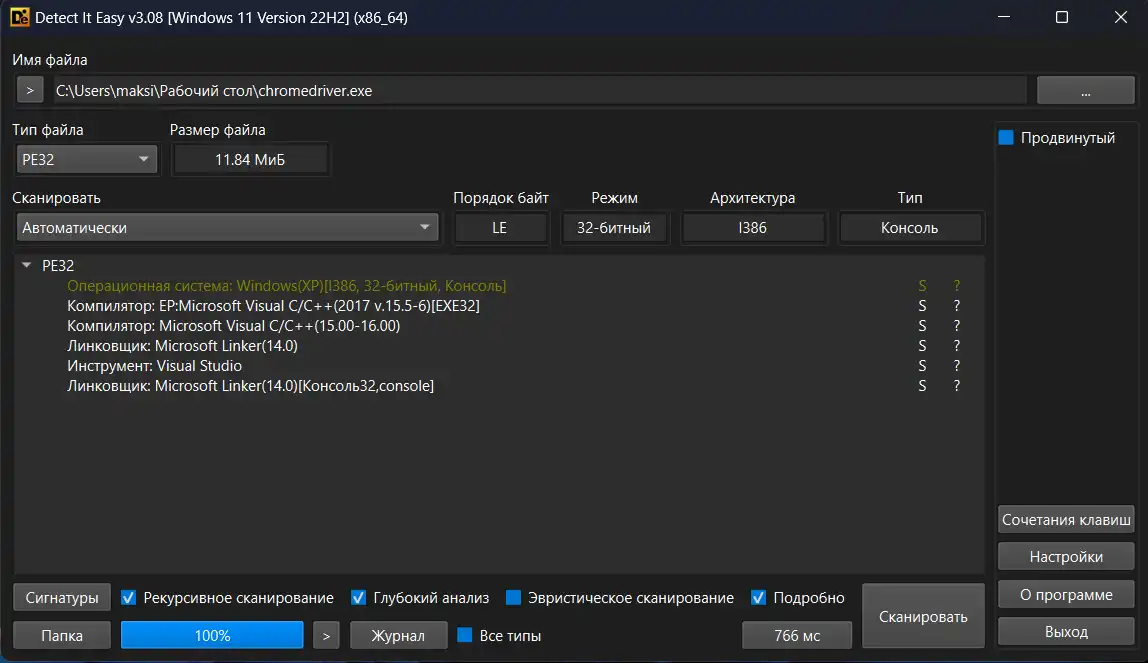The image size is (1148, 663).
Task: Collapse the PE32 tree node
Action: (x=26, y=265)
